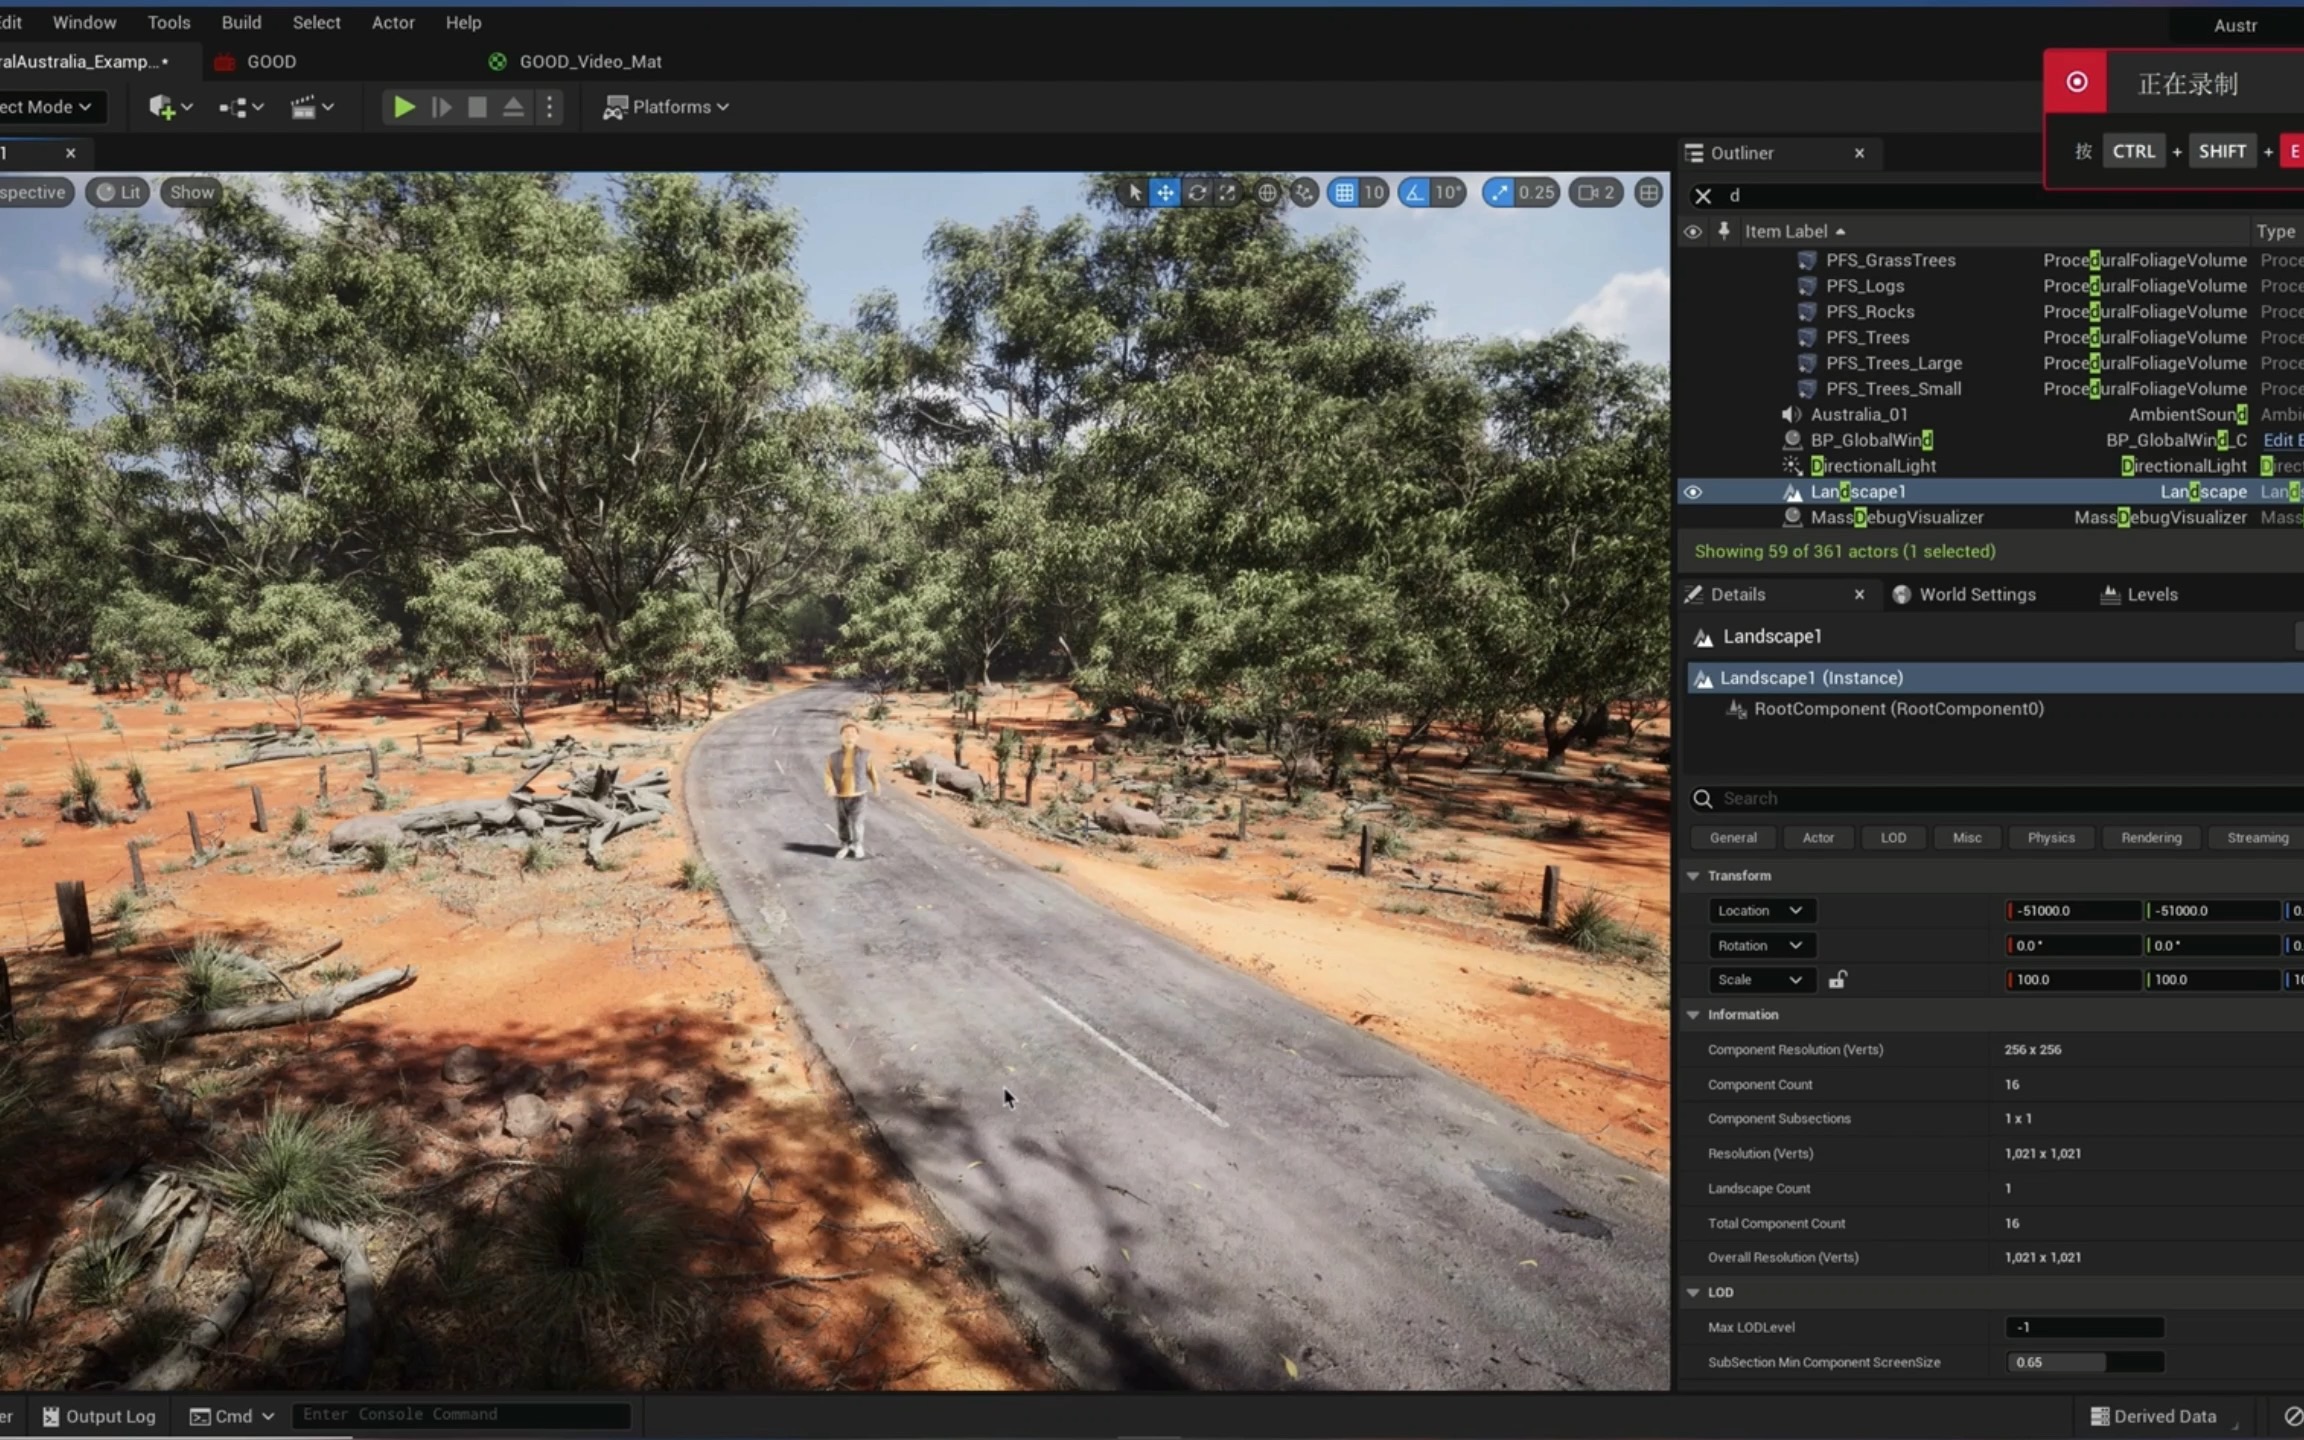Click the scale lock icon in Transform
This screenshot has height=1440, width=2304.
point(1837,980)
